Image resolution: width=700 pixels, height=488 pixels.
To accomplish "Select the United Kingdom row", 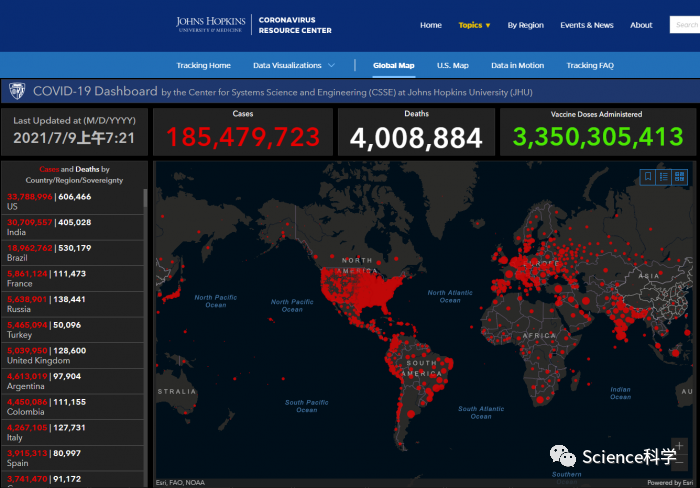I will point(72,355).
